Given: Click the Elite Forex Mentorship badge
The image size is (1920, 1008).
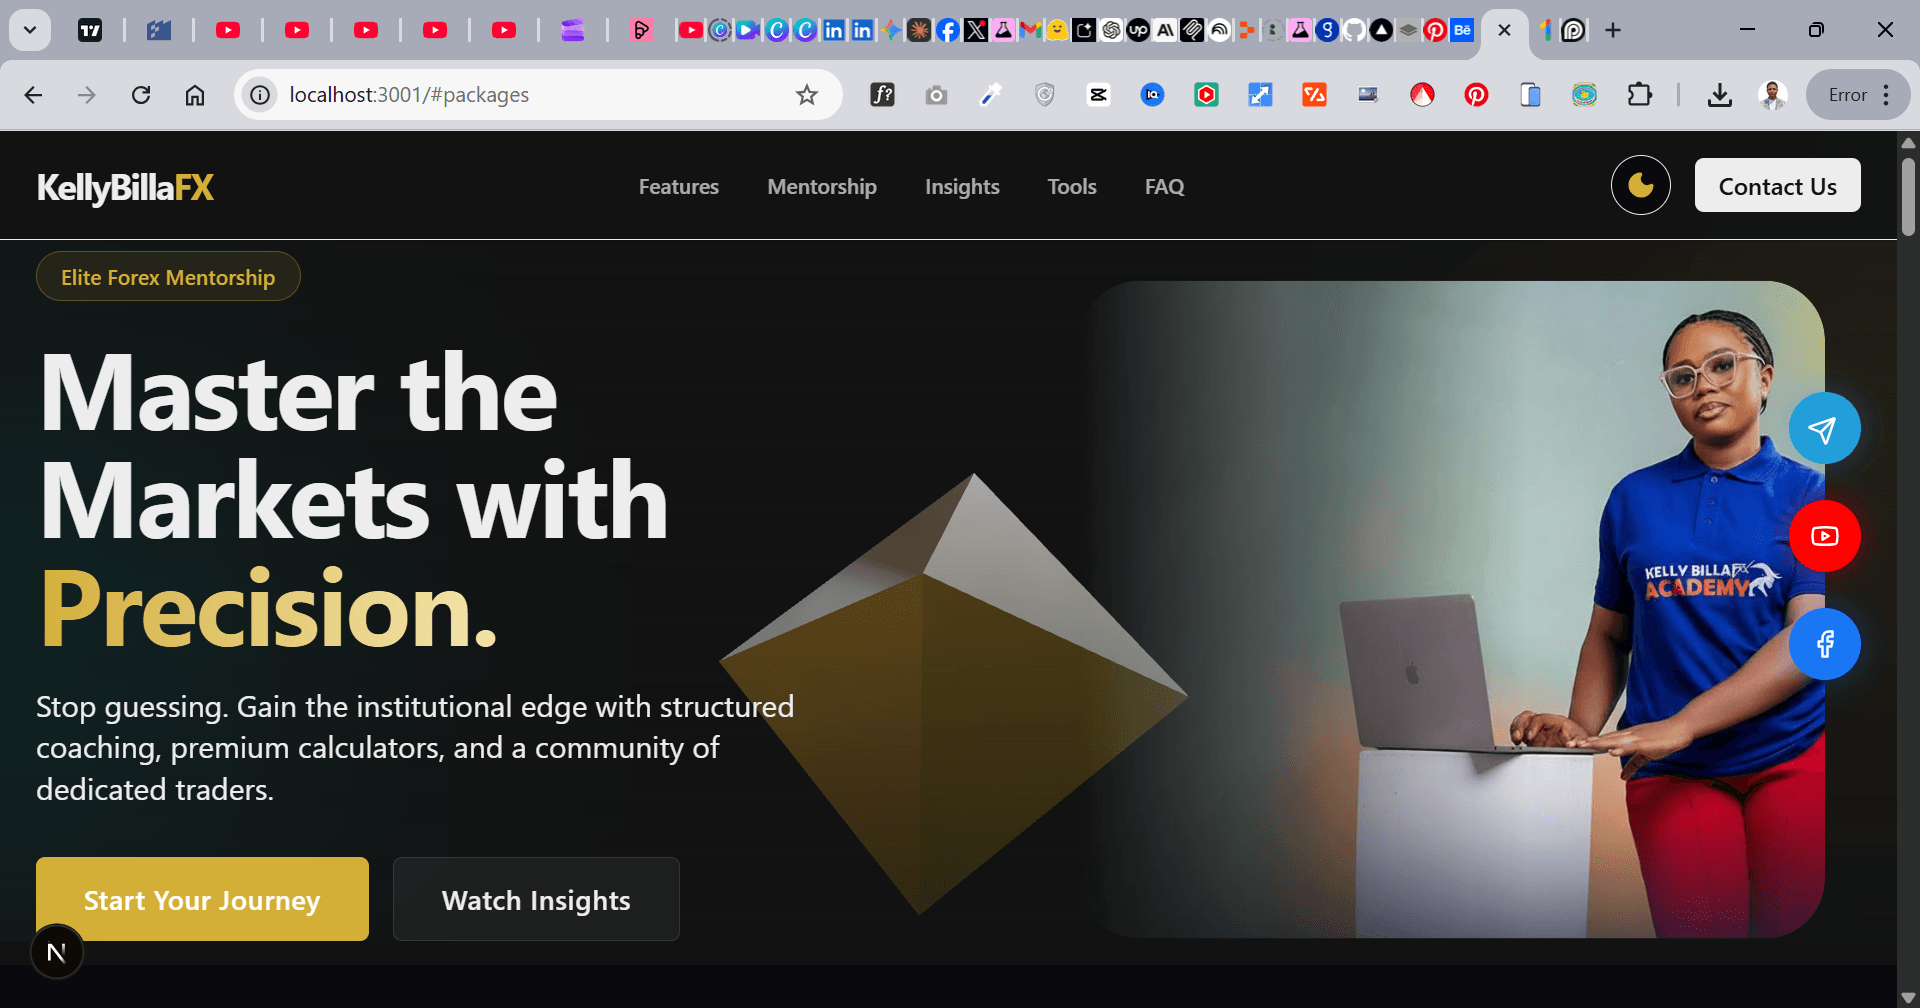Looking at the screenshot, I should [168, 277].
